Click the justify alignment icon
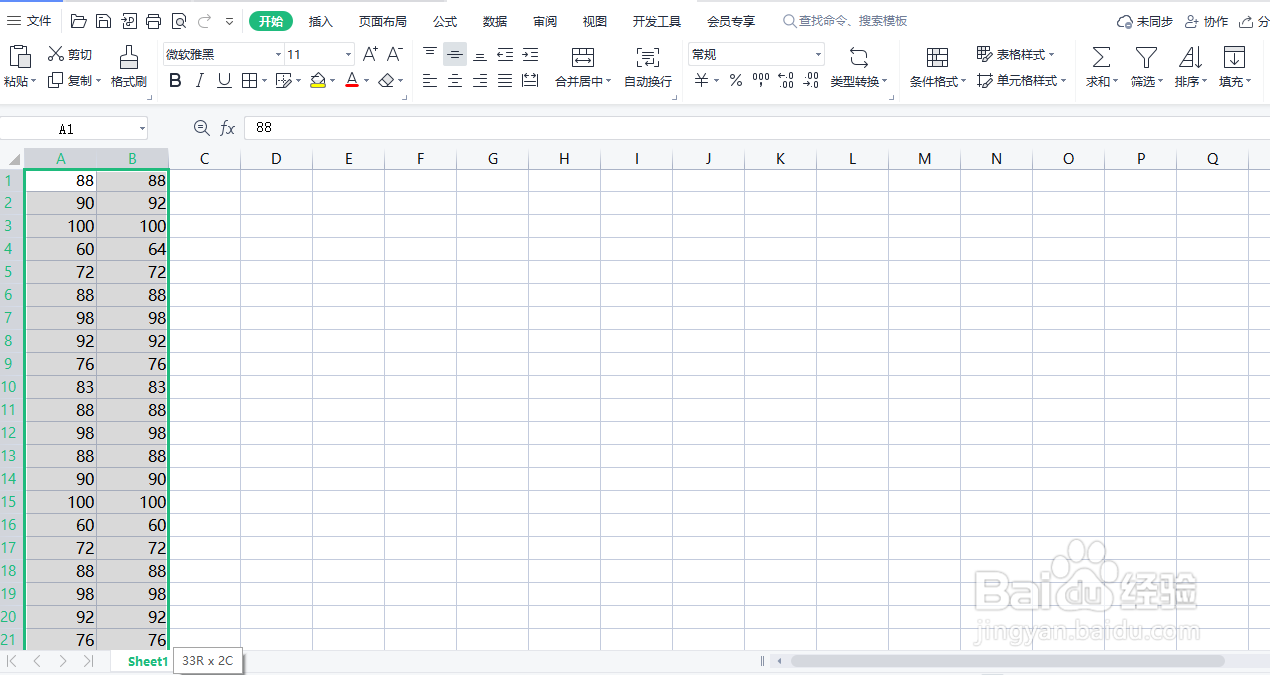1270x675 pixels. [505, 81]
